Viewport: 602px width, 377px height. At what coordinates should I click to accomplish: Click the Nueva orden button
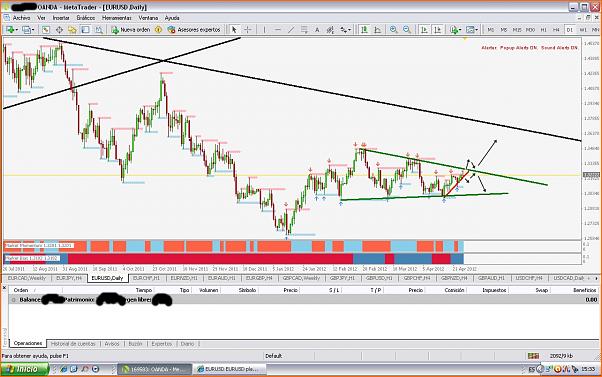[x=131, y=30]
